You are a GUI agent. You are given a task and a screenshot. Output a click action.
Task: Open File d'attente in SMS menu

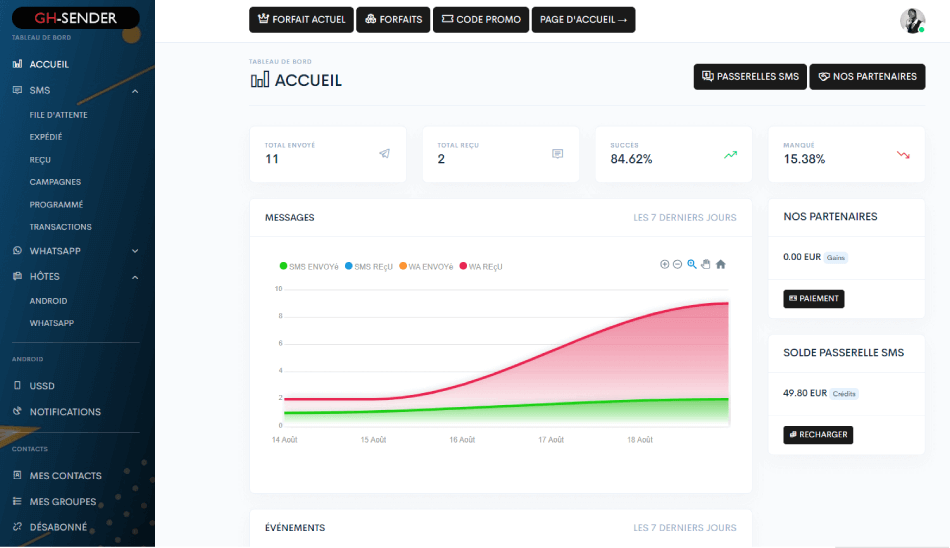tap(58, 115)
